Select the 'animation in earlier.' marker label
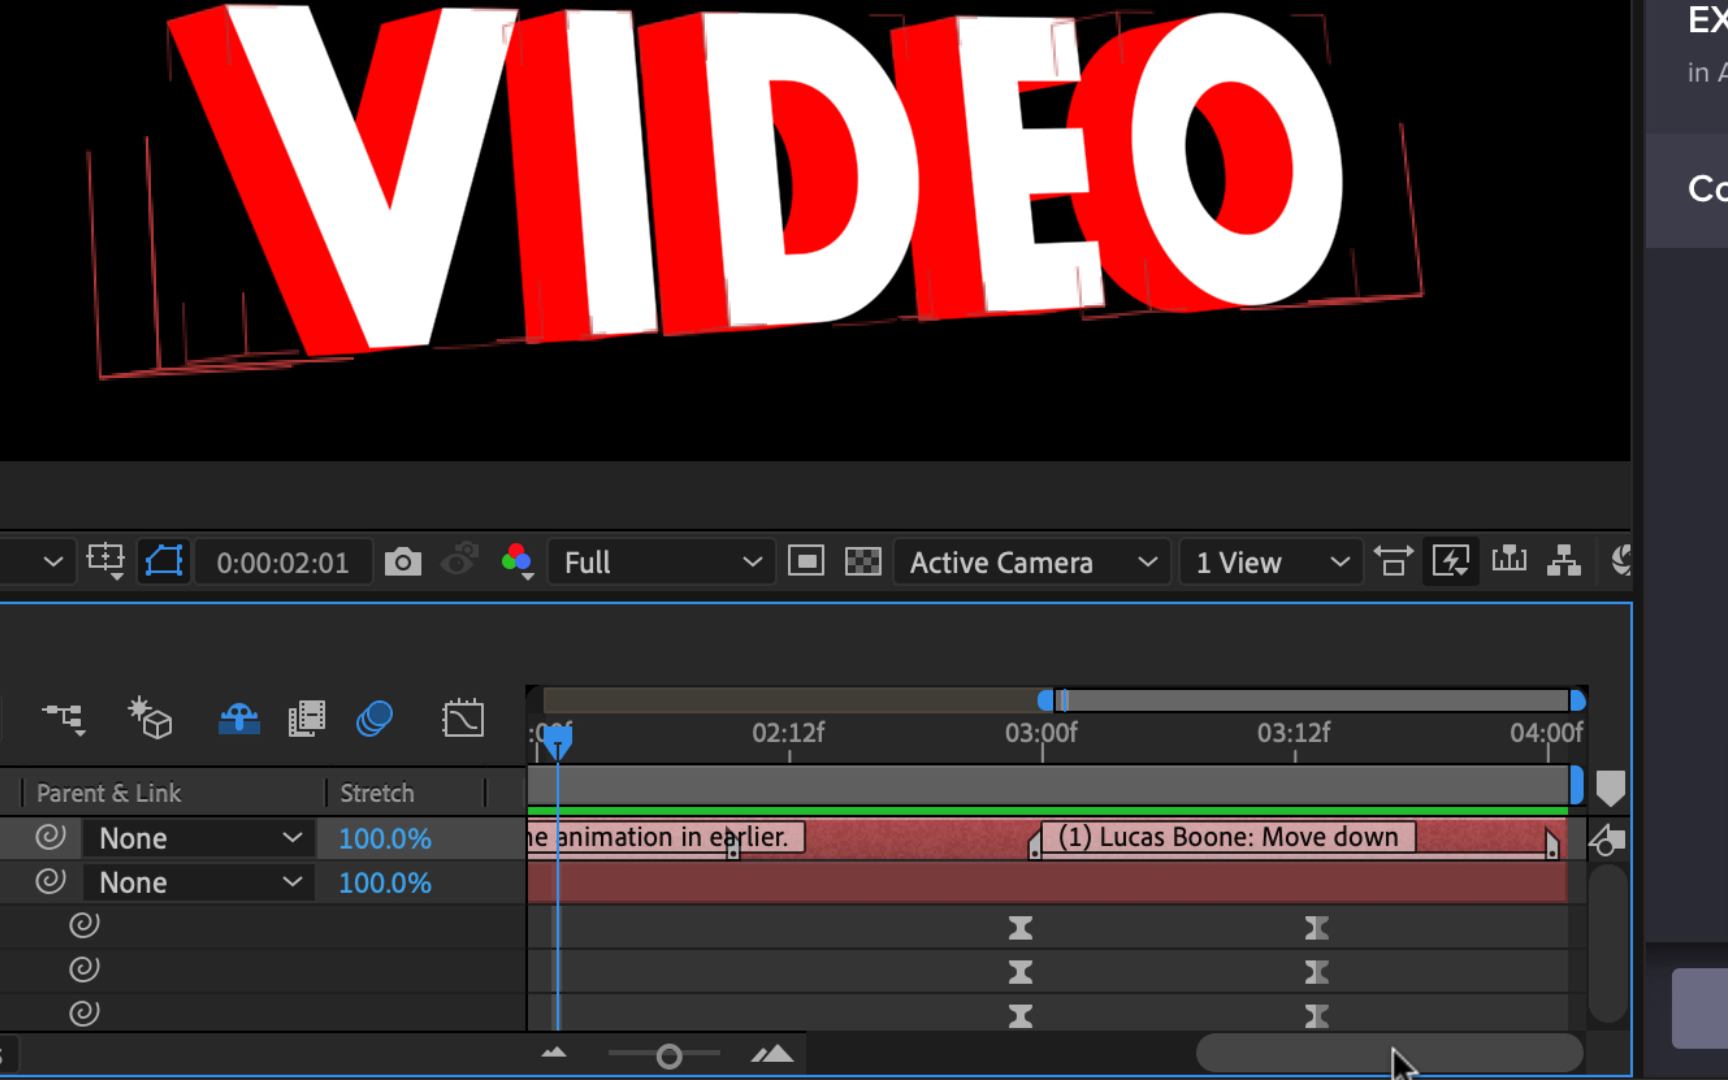 pyautogui.click(x=665, y=837)
